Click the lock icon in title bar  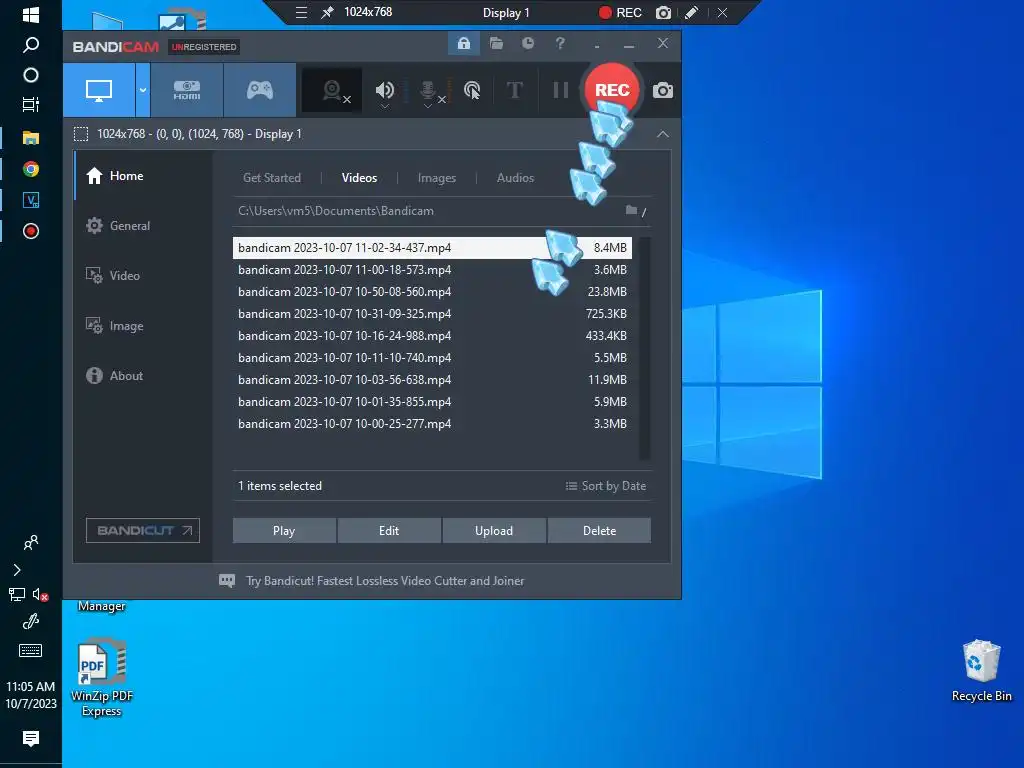(464, 44)
